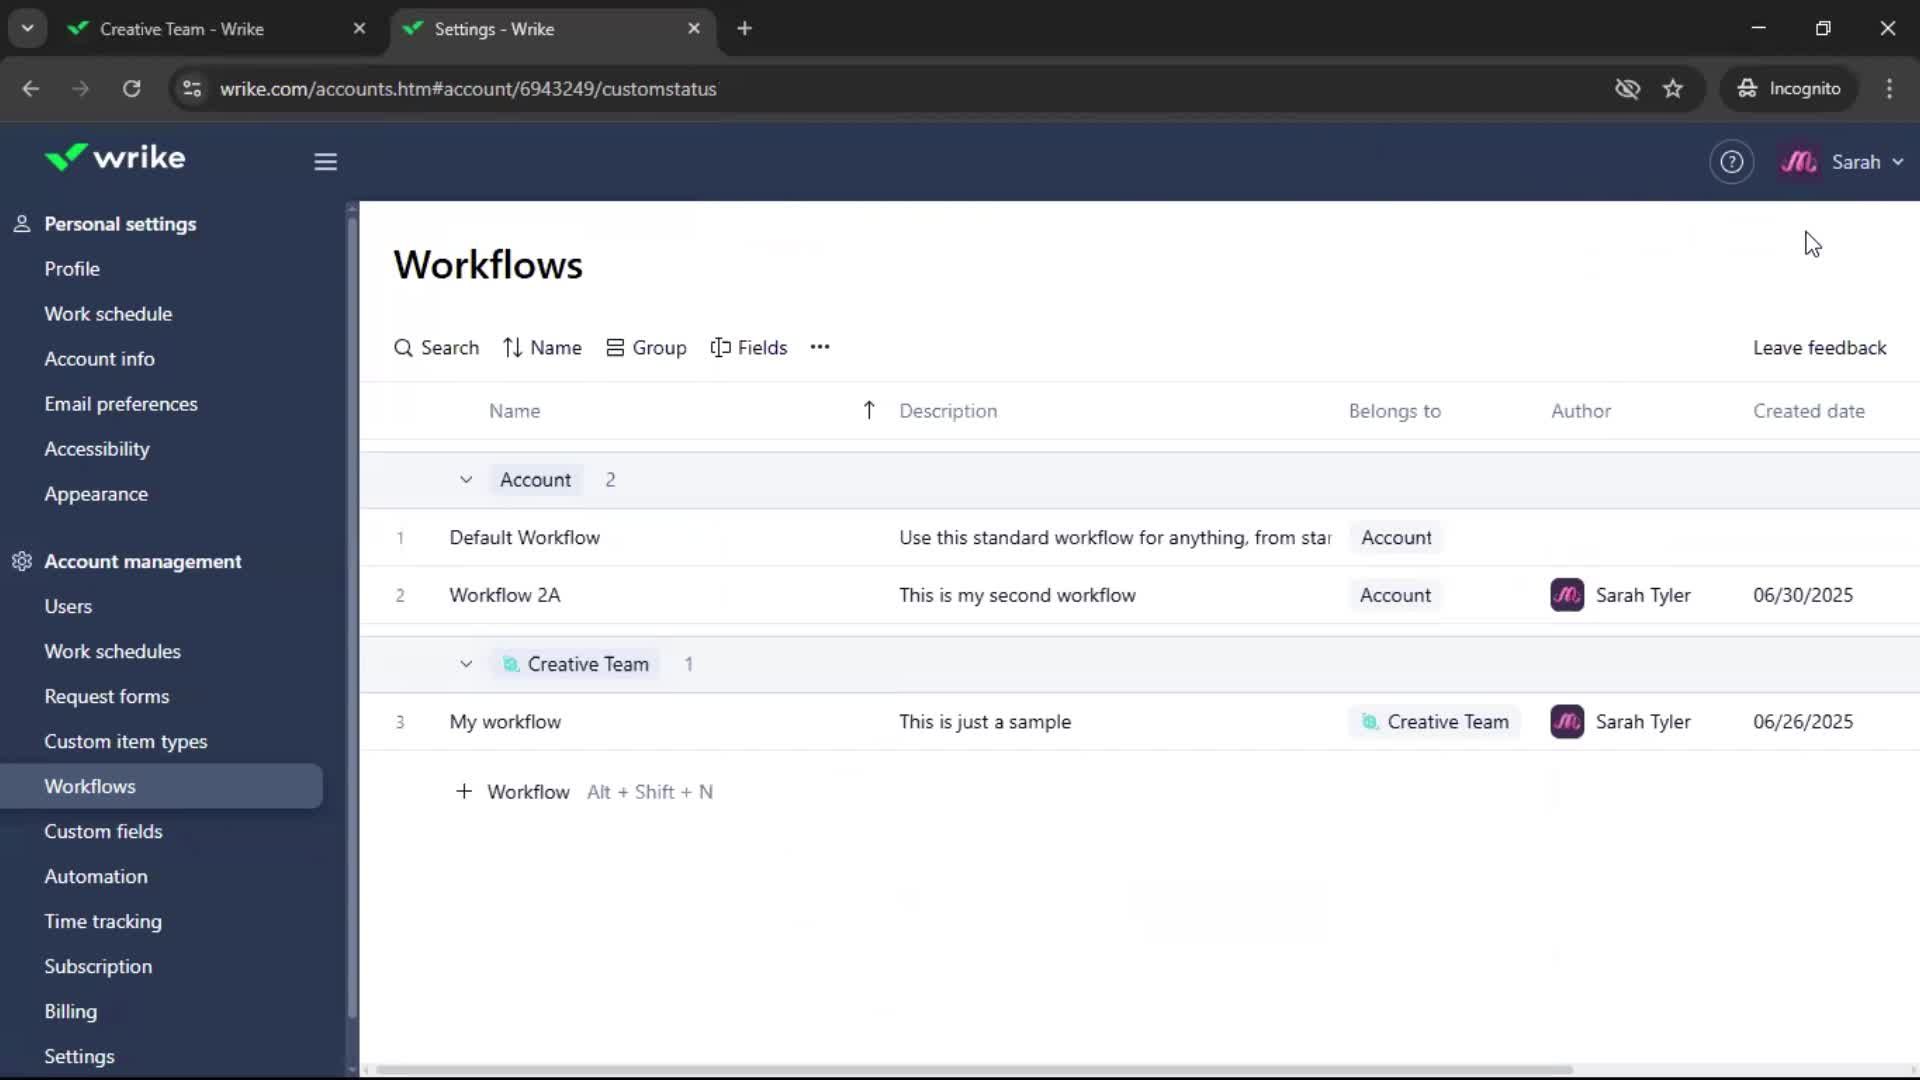Click the Creative Team tag on the My workflow row
The height and width of the screenshot is (1080, 1920).
pos(1434,722)
